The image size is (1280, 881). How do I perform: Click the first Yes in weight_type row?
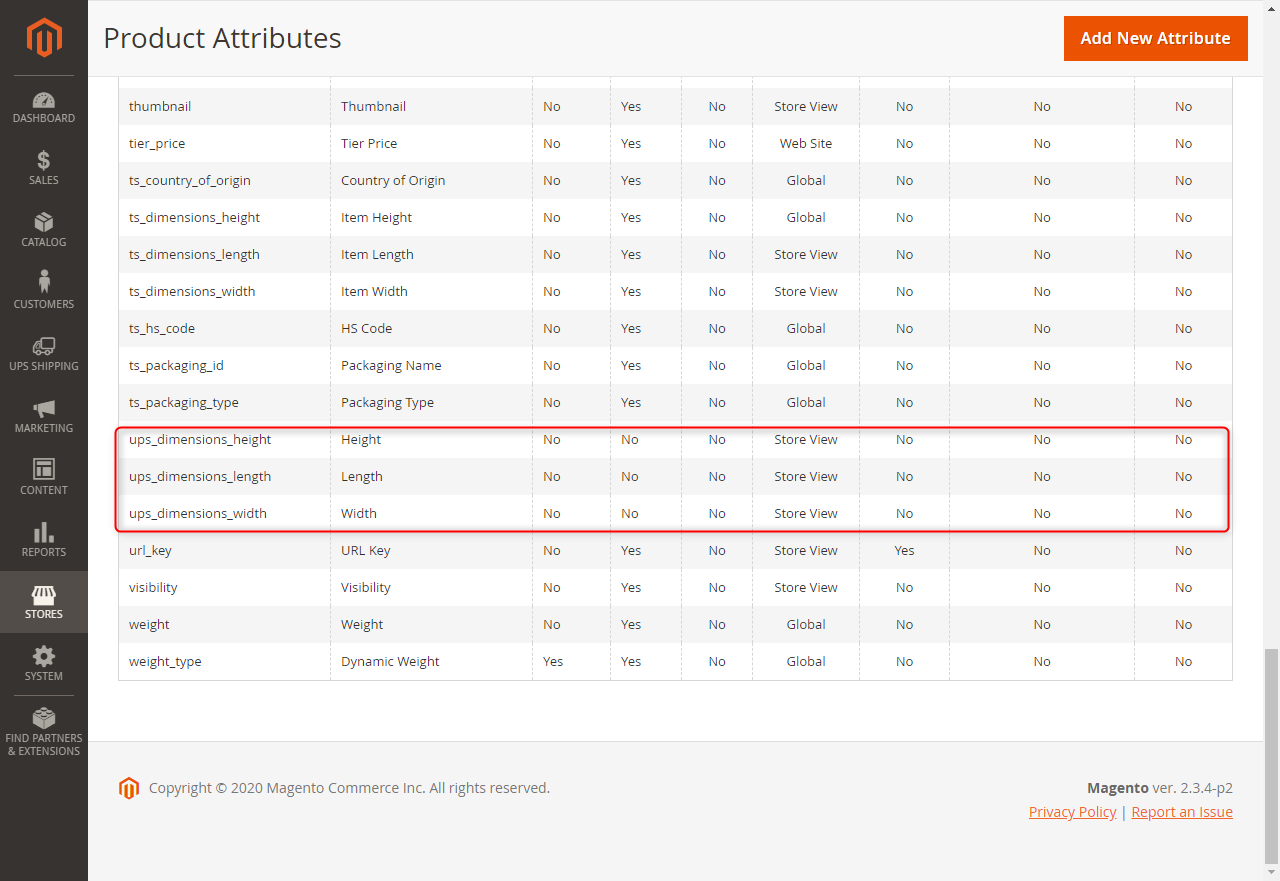point(553,661)
